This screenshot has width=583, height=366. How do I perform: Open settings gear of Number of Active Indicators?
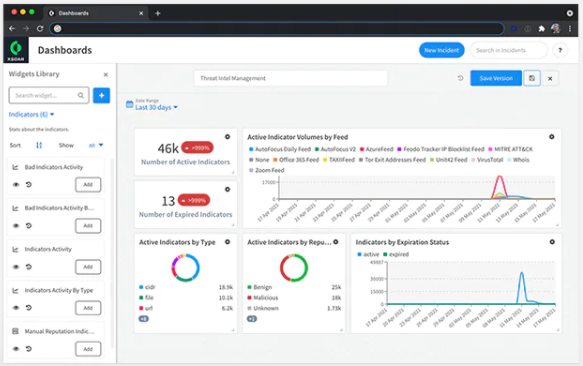(x=227, y=137)
